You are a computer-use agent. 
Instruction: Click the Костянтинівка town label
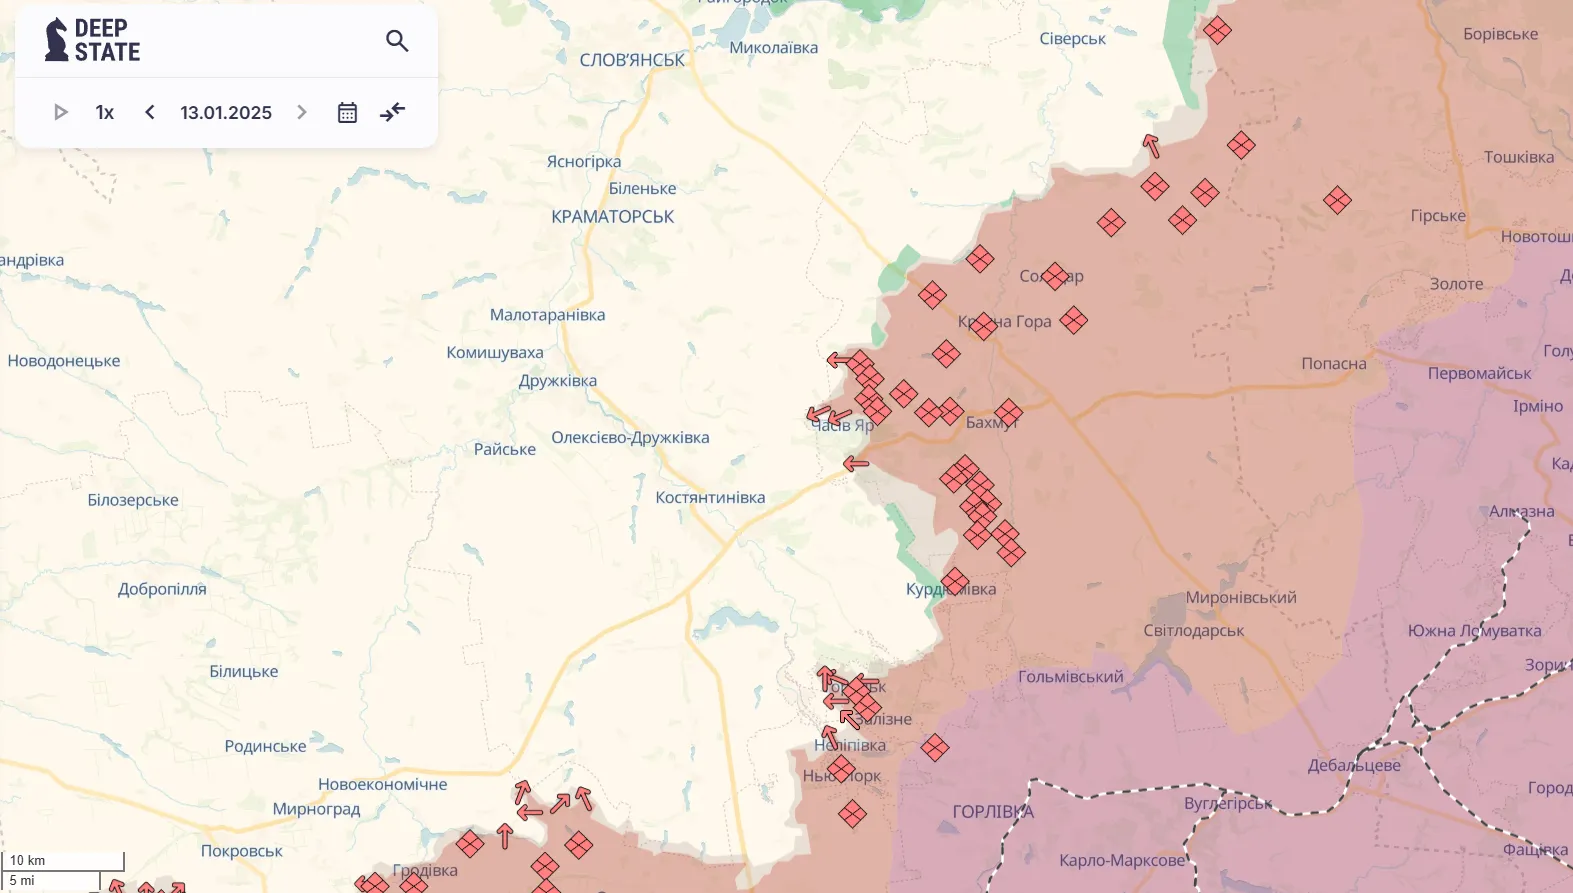tap(710, 497)
